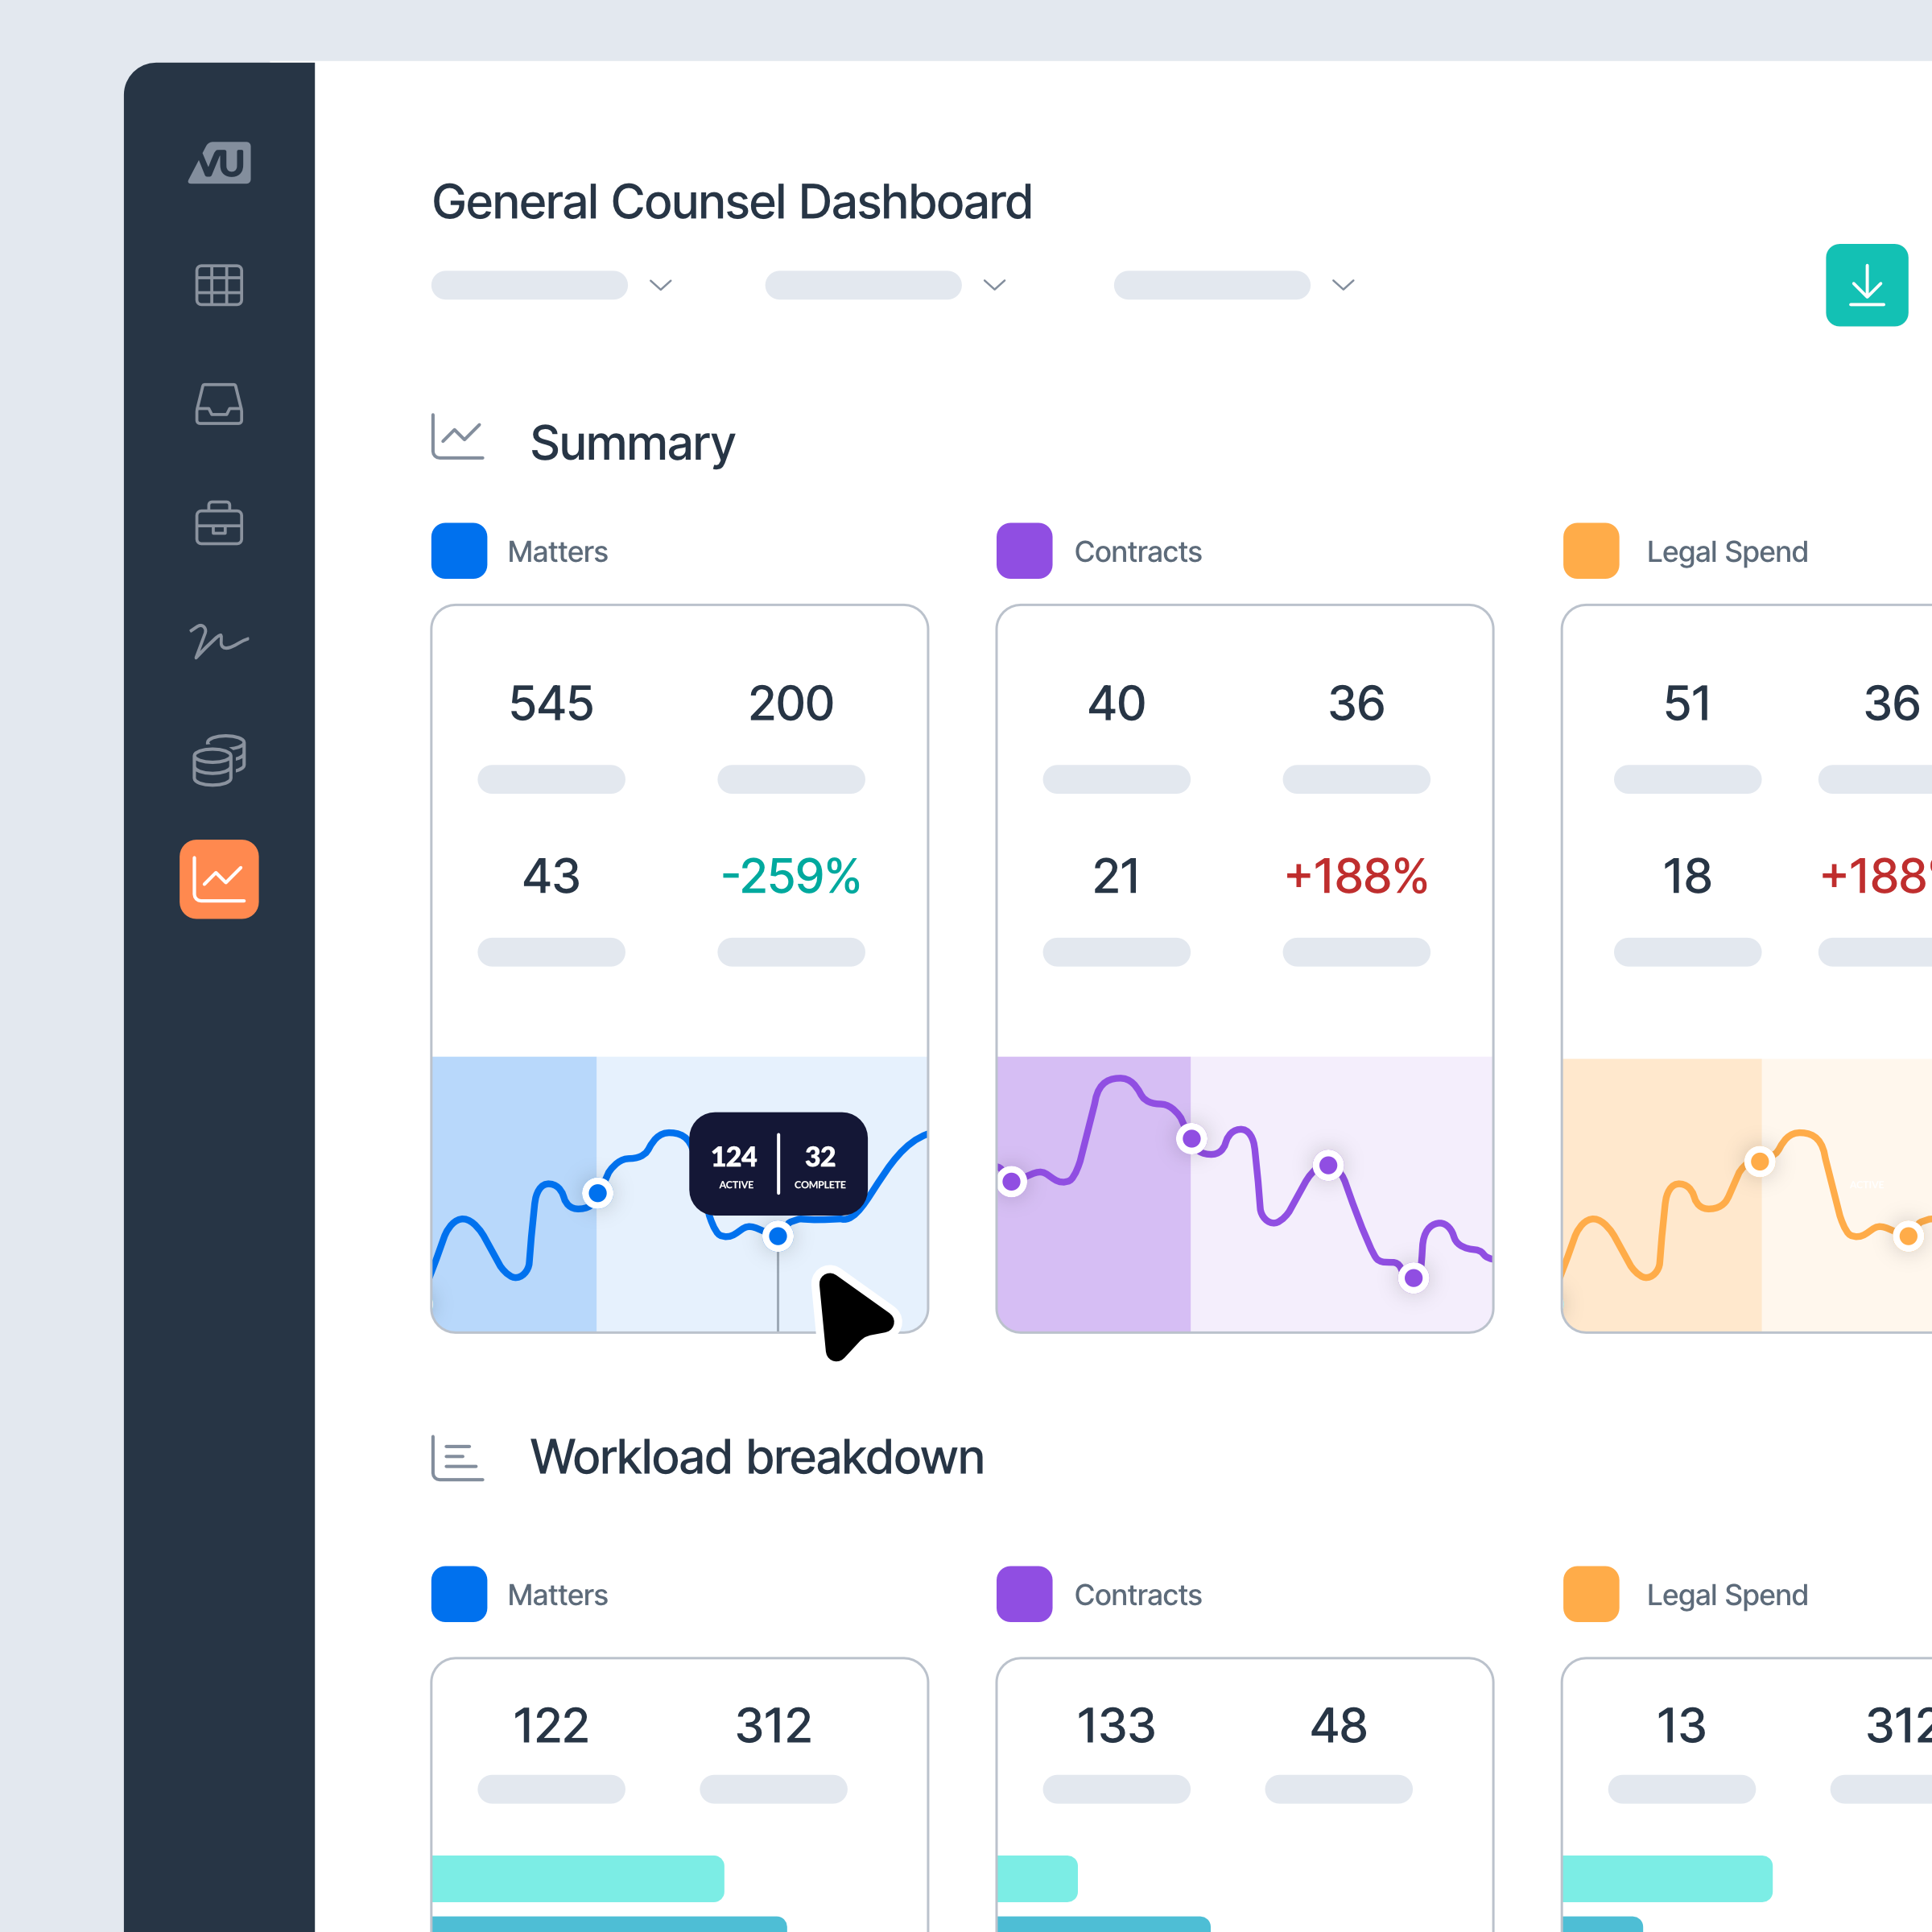Click the teal download button
This screenshot has height=1932, width=1932.
coord(1866,285)
